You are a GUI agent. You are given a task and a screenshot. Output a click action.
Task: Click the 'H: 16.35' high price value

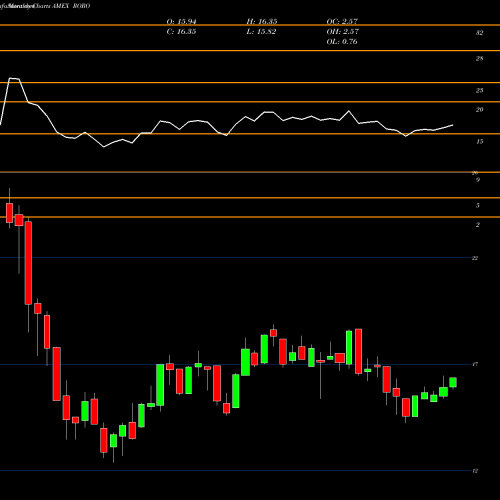pyautogui.click(x=262, y=22)
